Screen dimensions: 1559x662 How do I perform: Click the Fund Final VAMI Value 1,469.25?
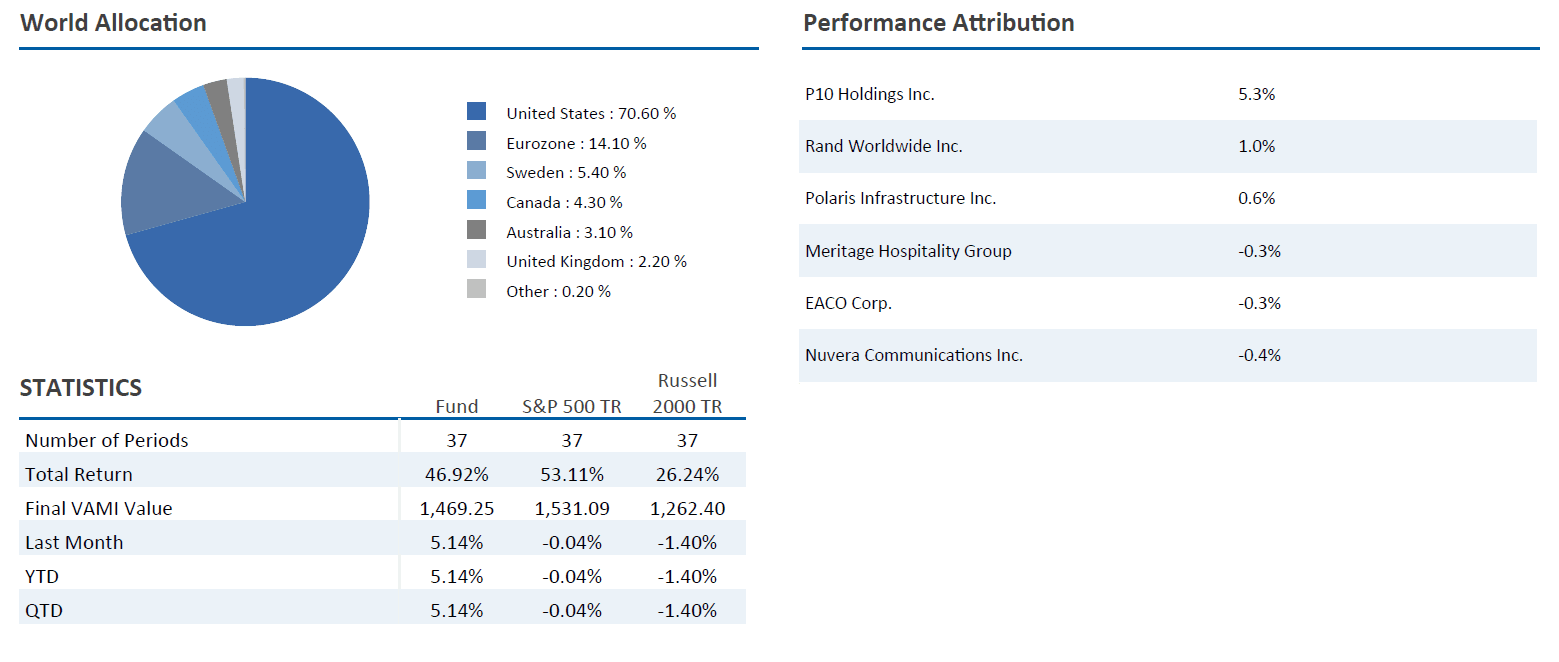pos(457,508)
